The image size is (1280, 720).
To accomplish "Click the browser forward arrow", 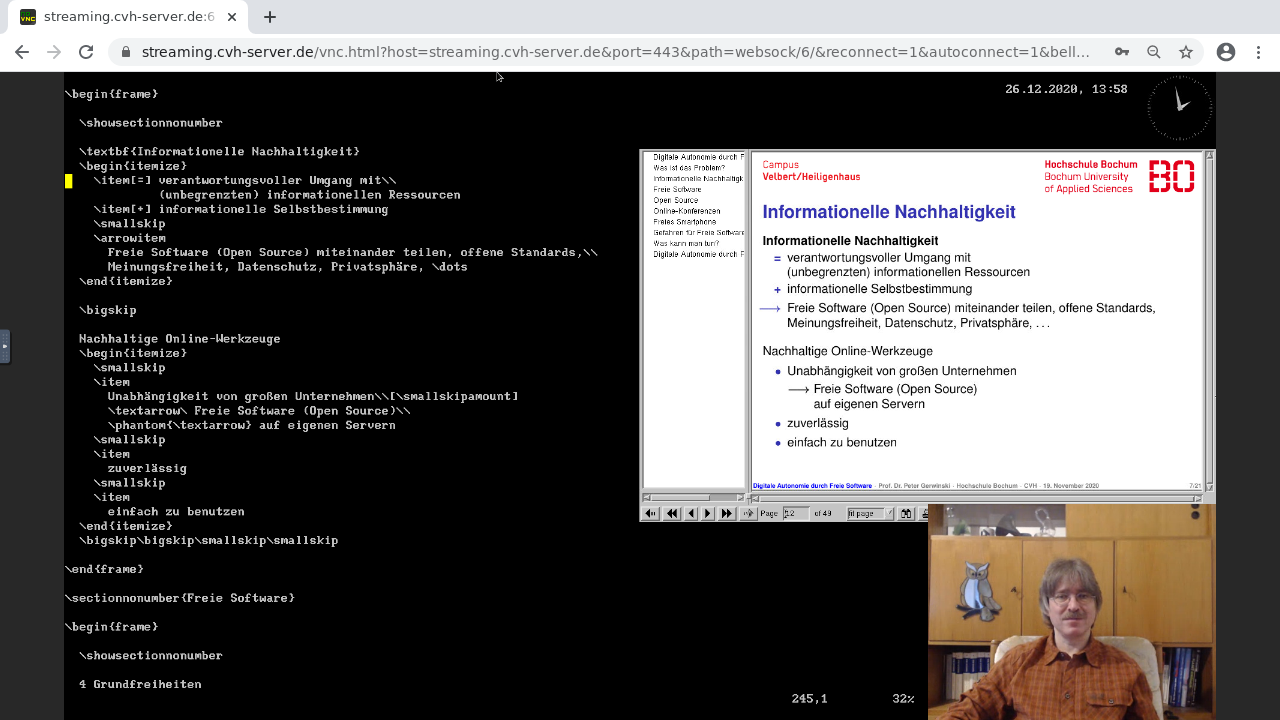I will pyautogui.click(x=54, y=52).
